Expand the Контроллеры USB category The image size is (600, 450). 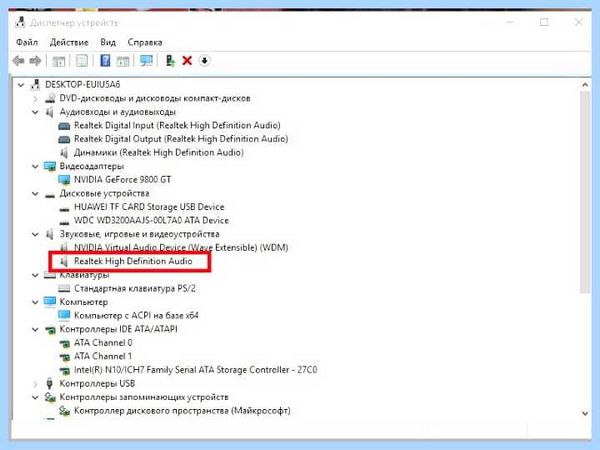[35, 383]
